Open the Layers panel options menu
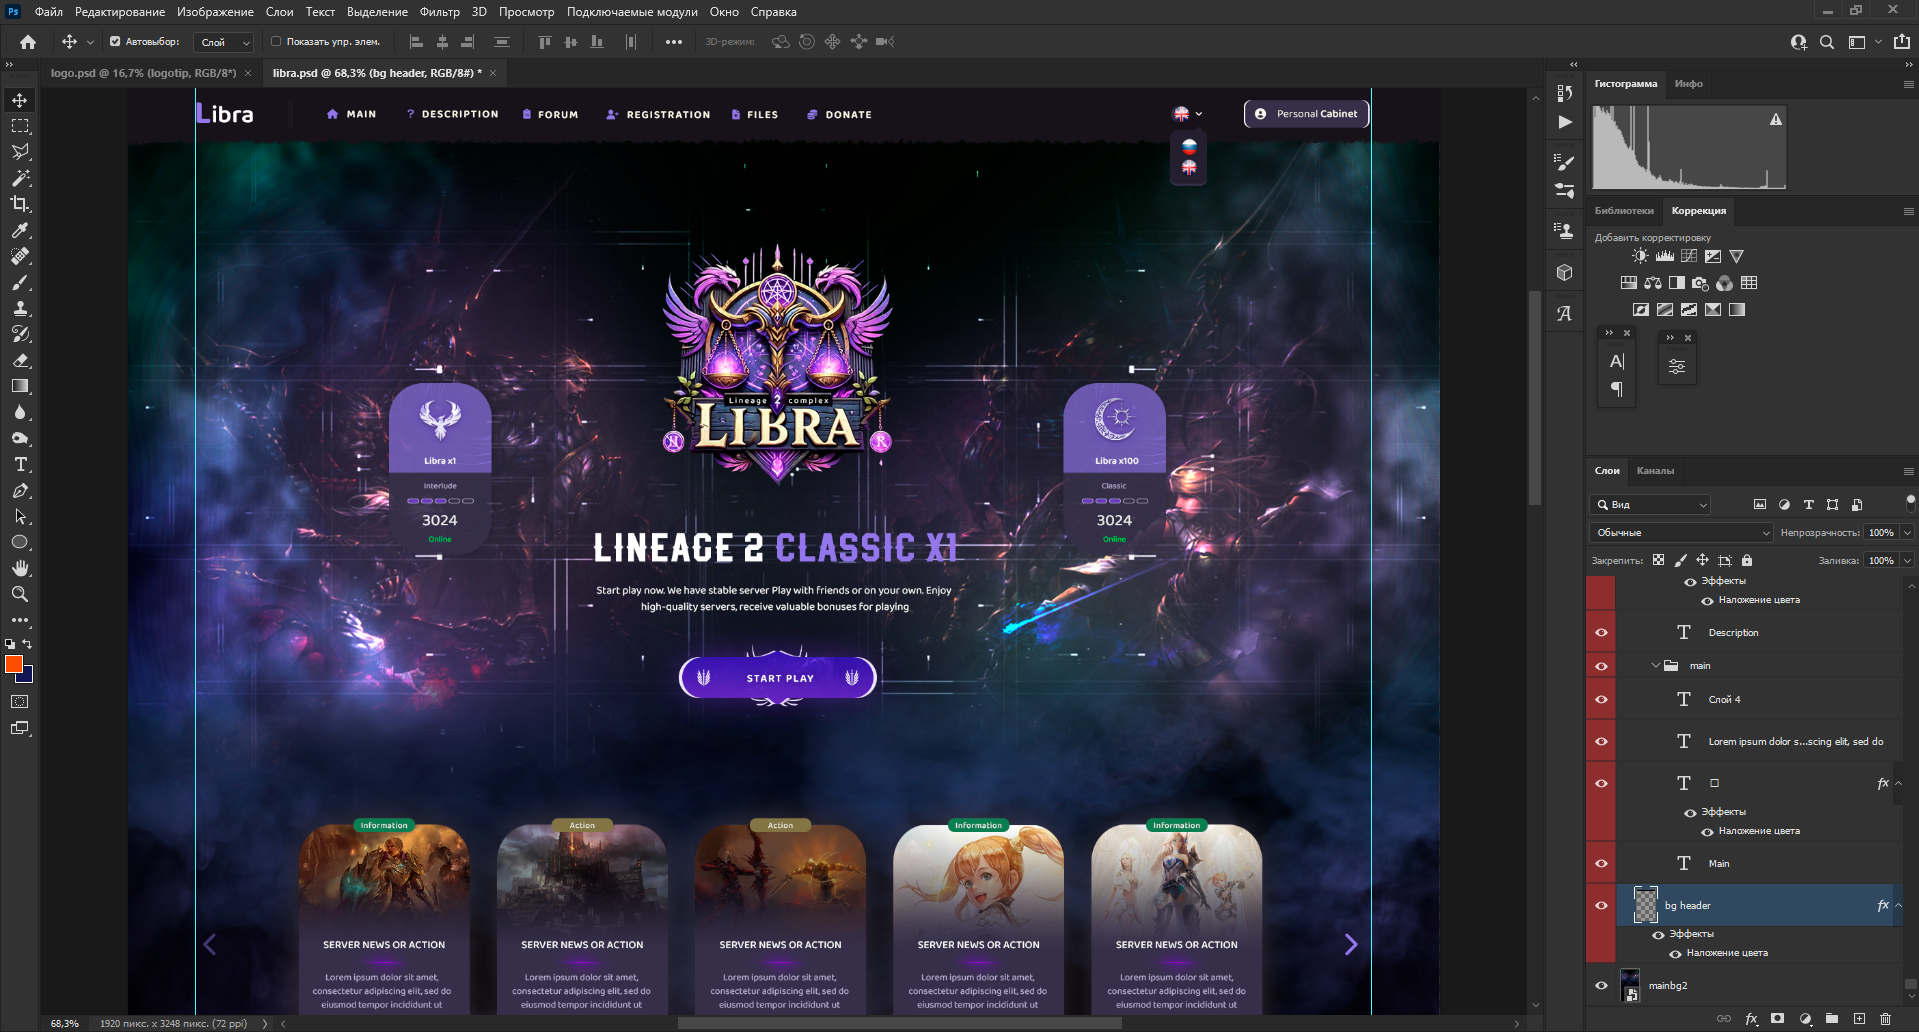1919x1032 pixels. pos(1908,471)
